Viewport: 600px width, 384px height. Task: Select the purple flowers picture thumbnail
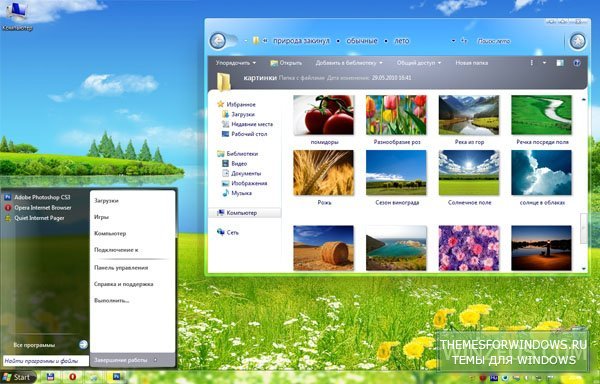(469, 248)
